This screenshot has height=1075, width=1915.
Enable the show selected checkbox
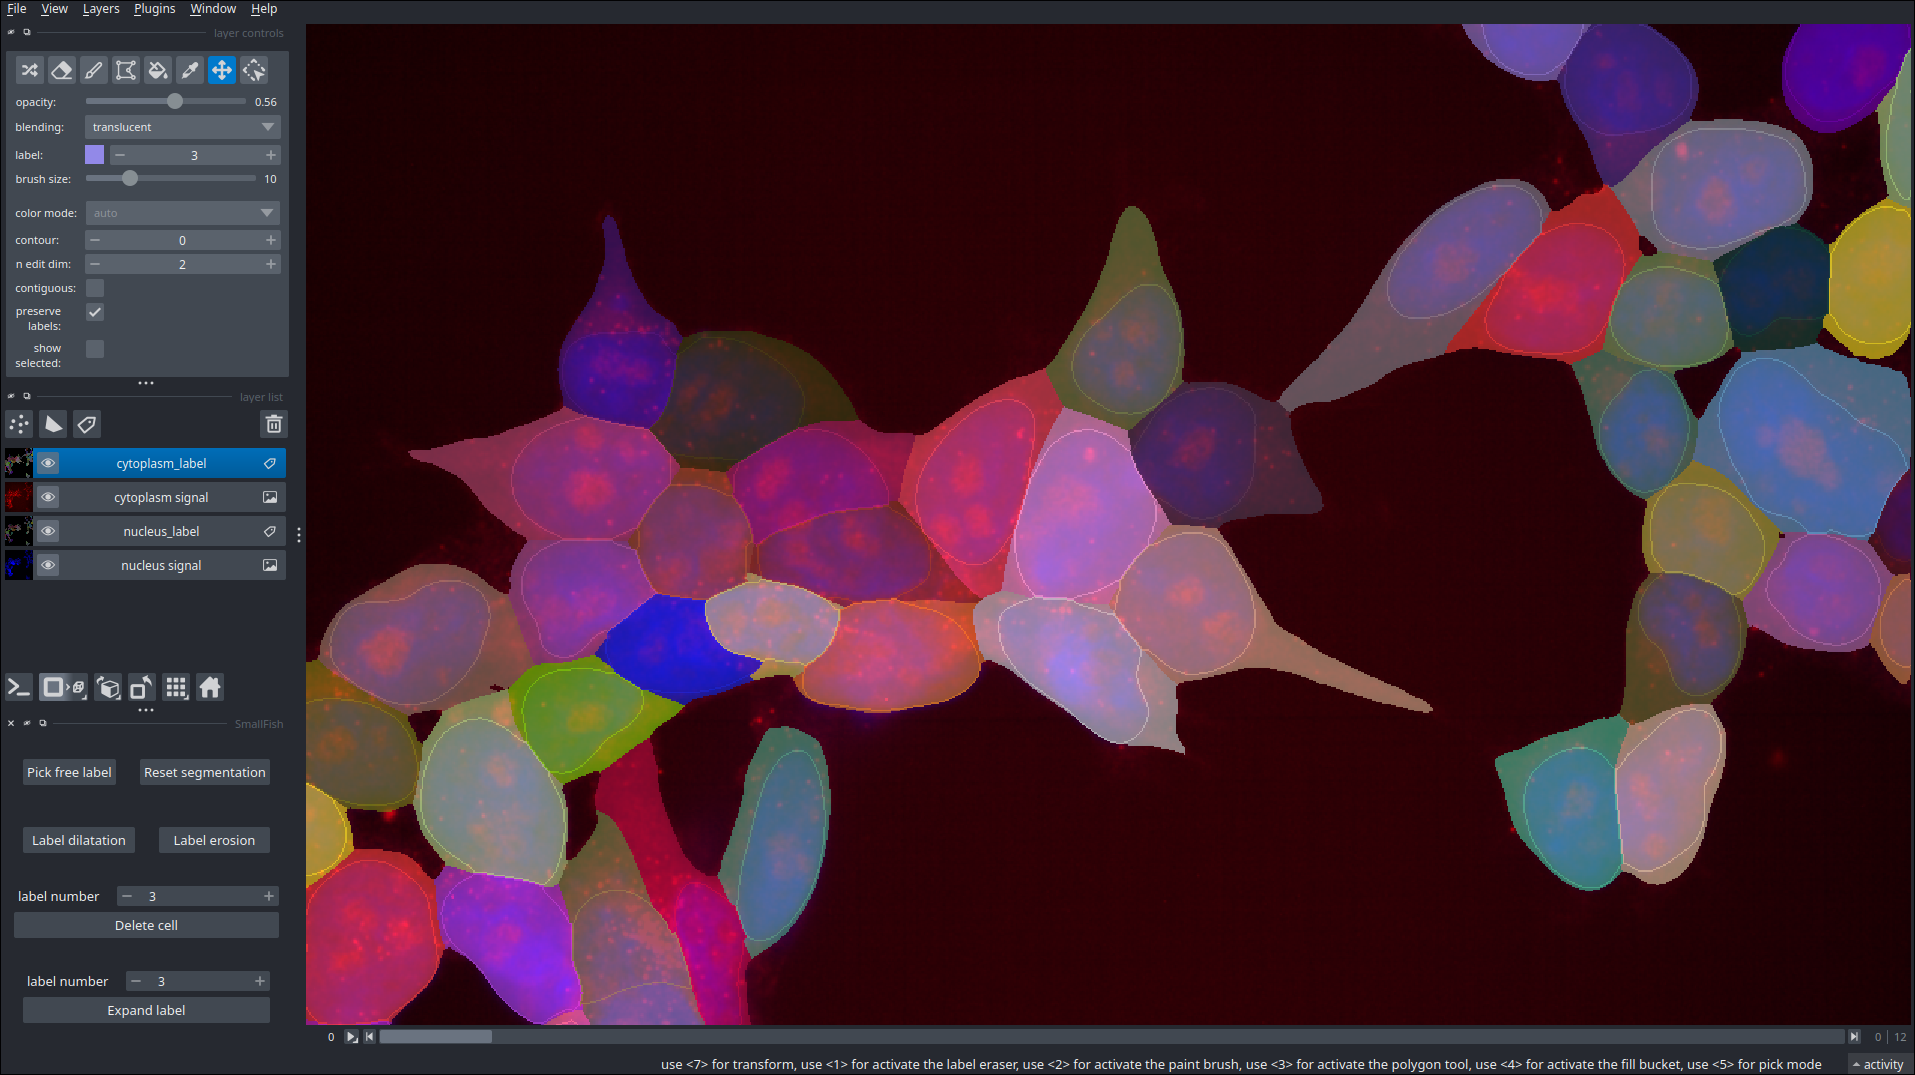coord(95,349)
